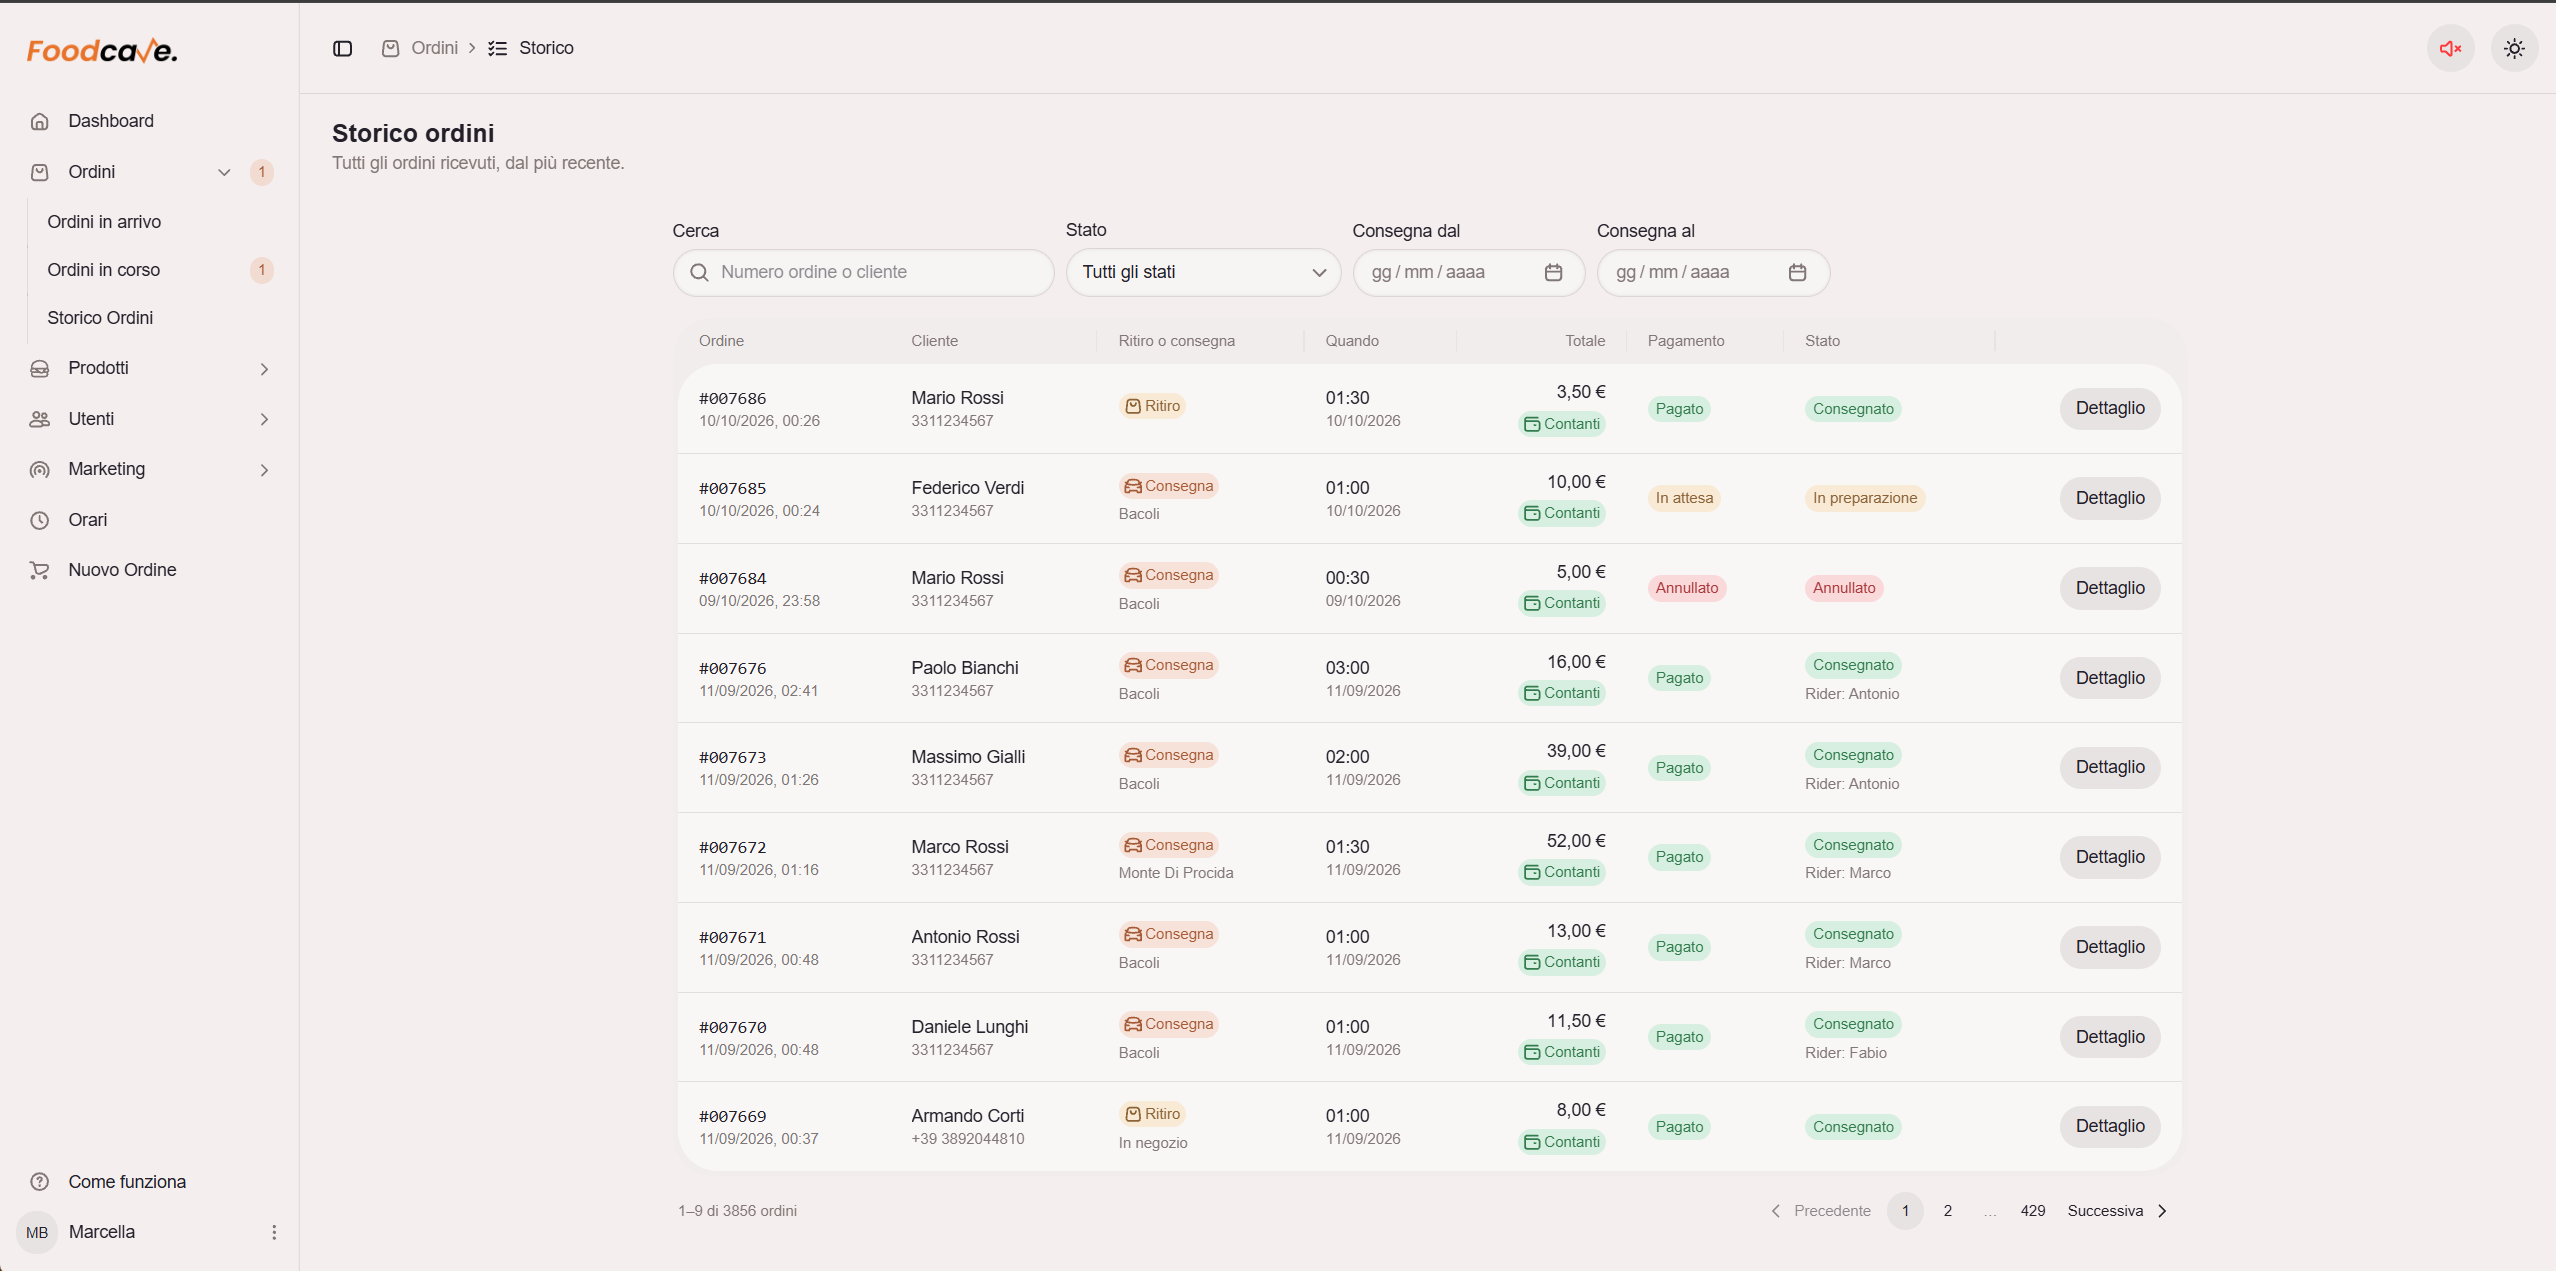Toggle light/dark theme sun icon
Viewport: 2556px width, 1271px height.
click(2514, 48)
